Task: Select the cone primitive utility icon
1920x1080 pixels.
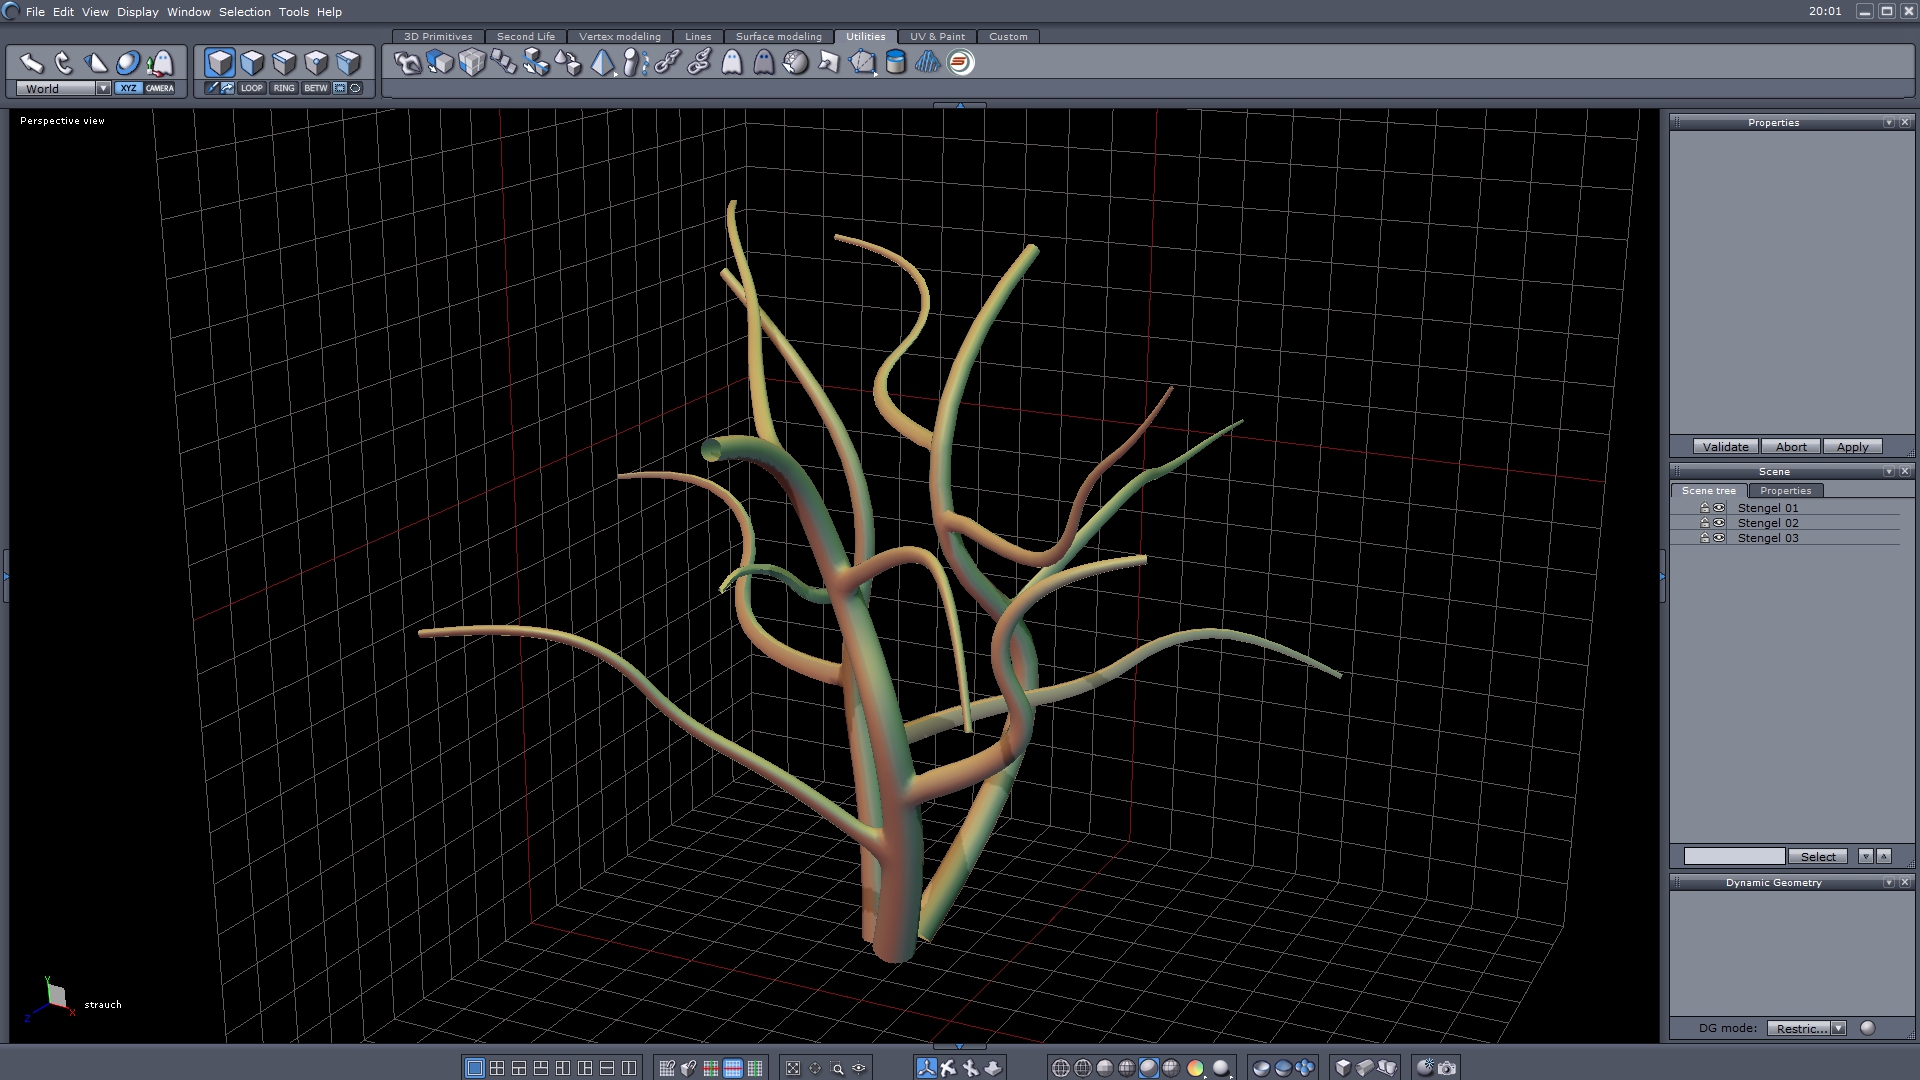Action: (602, 63)
